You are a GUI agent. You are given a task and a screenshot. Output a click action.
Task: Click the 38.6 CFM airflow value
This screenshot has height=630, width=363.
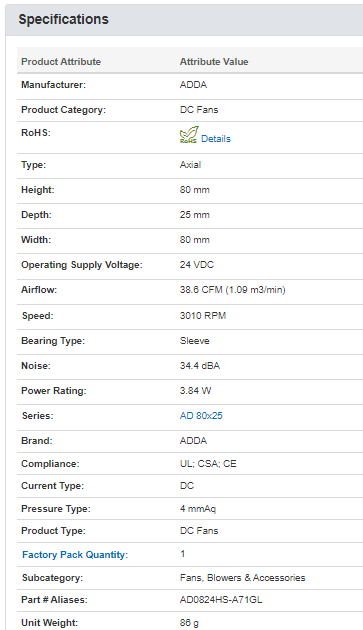(x=233, y=290)
